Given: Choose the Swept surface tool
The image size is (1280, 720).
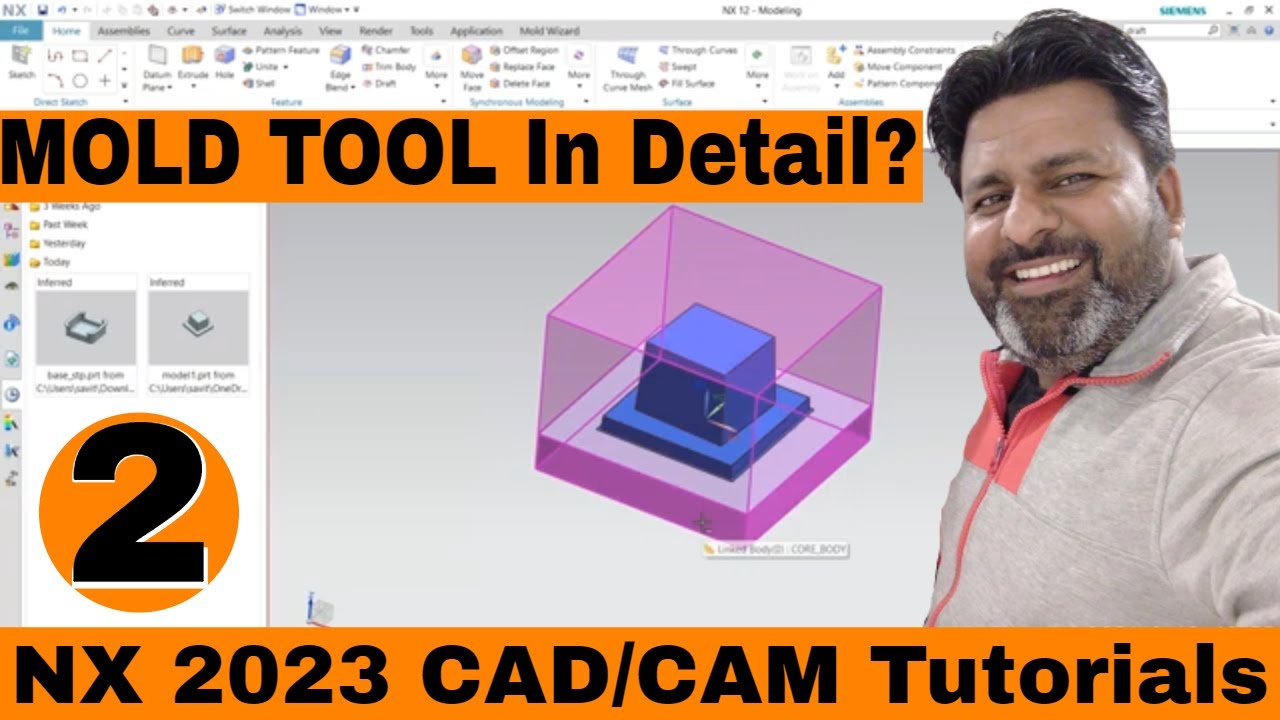Looking at the screenshot, I should point(678,67).
